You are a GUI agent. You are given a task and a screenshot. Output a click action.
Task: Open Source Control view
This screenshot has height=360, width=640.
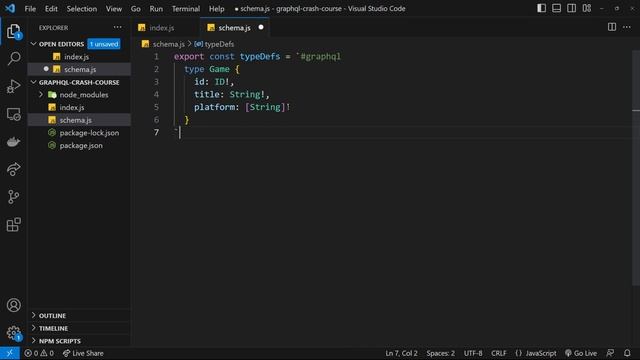(13, 197)
